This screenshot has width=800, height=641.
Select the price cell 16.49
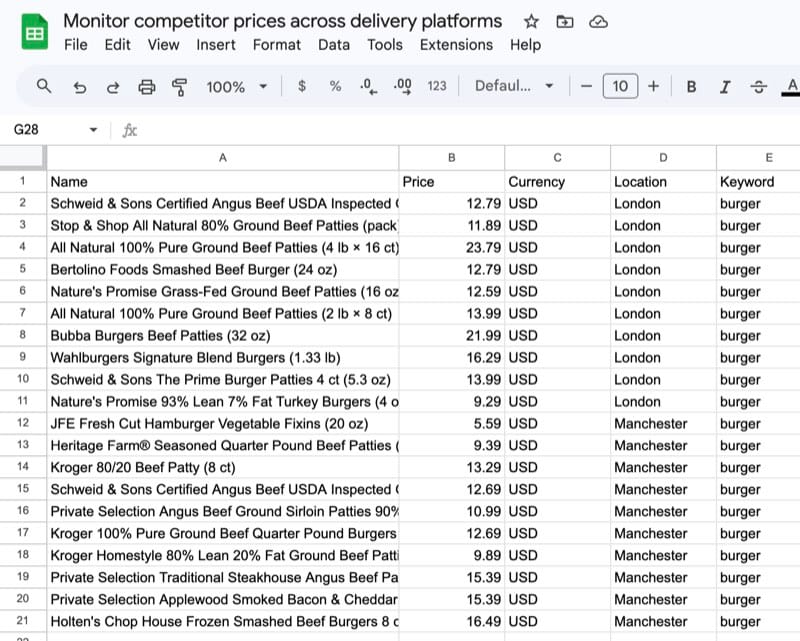pos(452,621)
